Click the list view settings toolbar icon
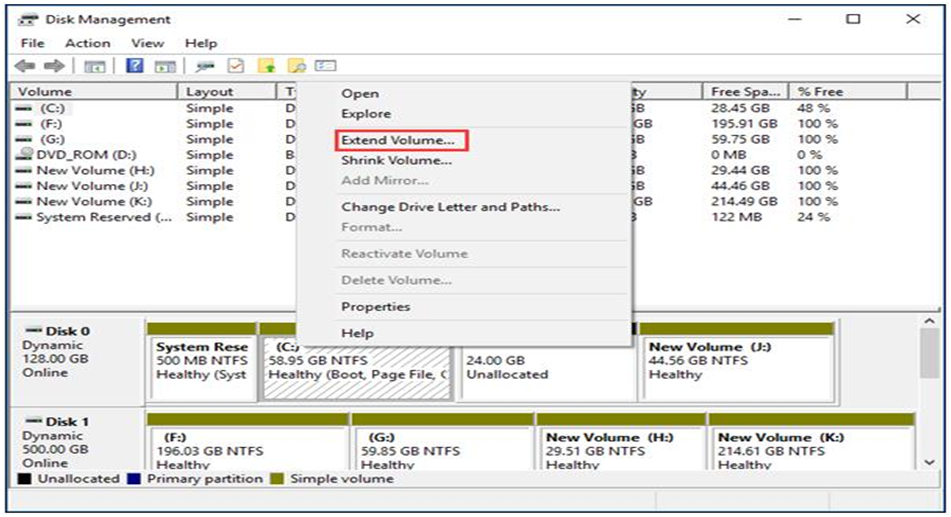The height and width of the screenshot is (517, 951). coord(326,66)
